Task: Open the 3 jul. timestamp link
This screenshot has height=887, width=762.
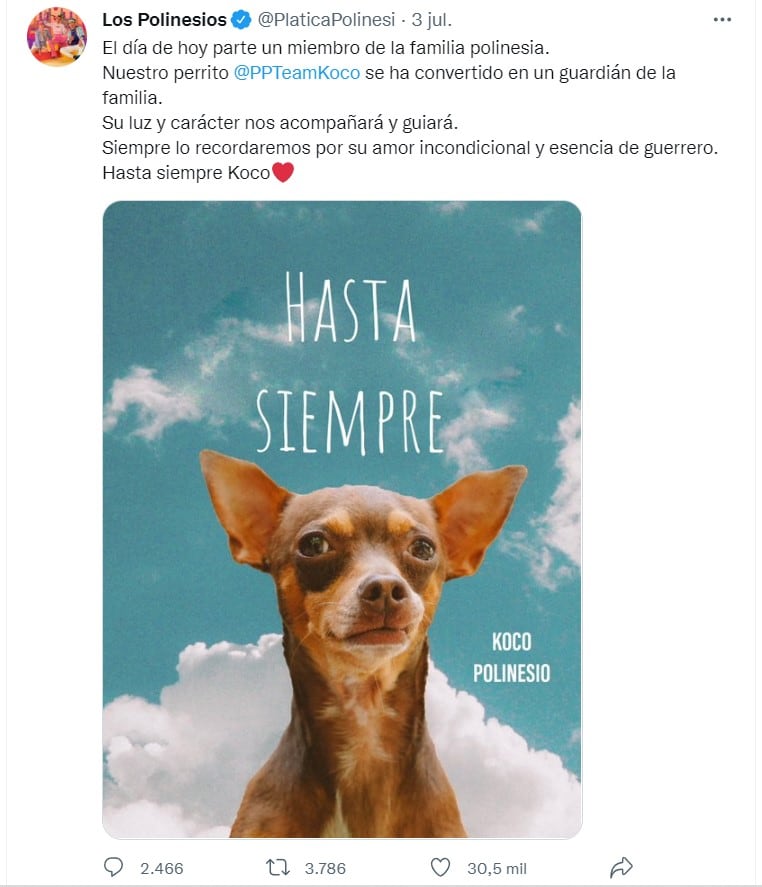Action: coord(432,20)
